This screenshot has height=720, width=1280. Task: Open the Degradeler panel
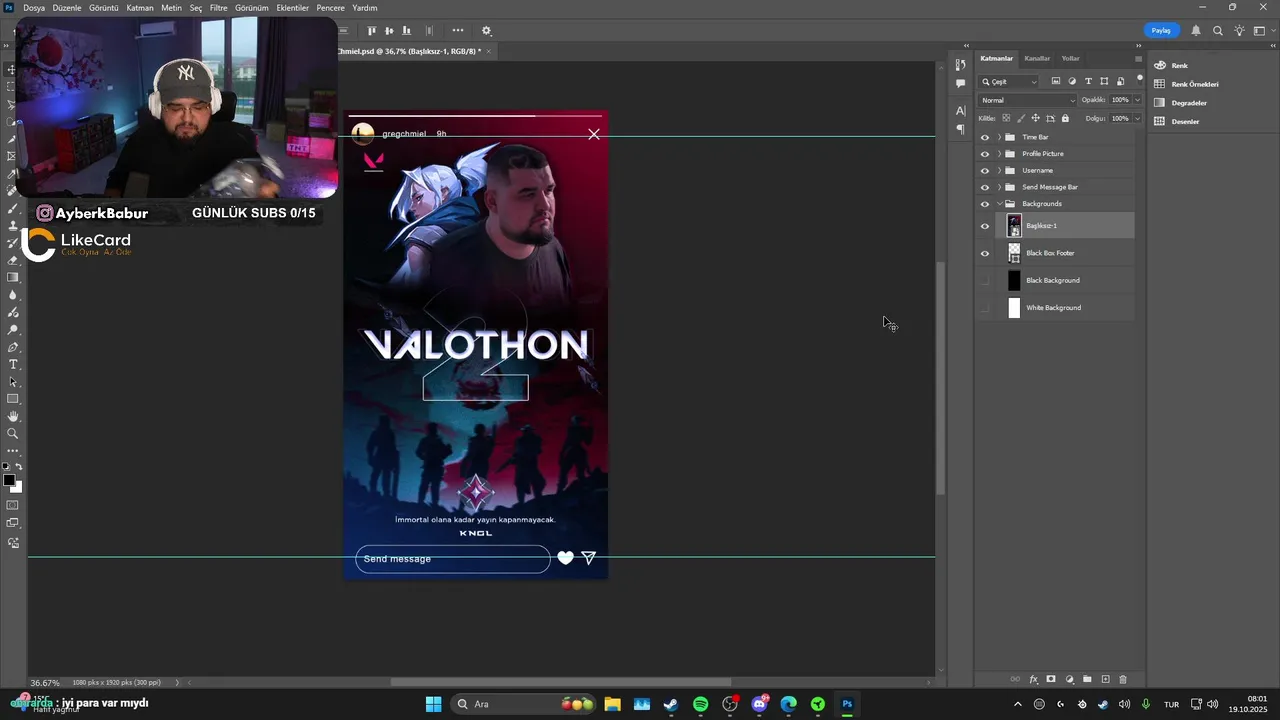[1181, 103]
